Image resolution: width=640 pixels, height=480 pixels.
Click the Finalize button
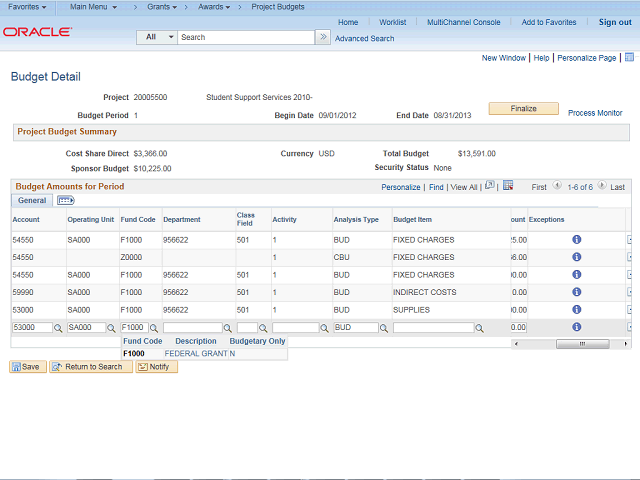[x=523, y=109]
